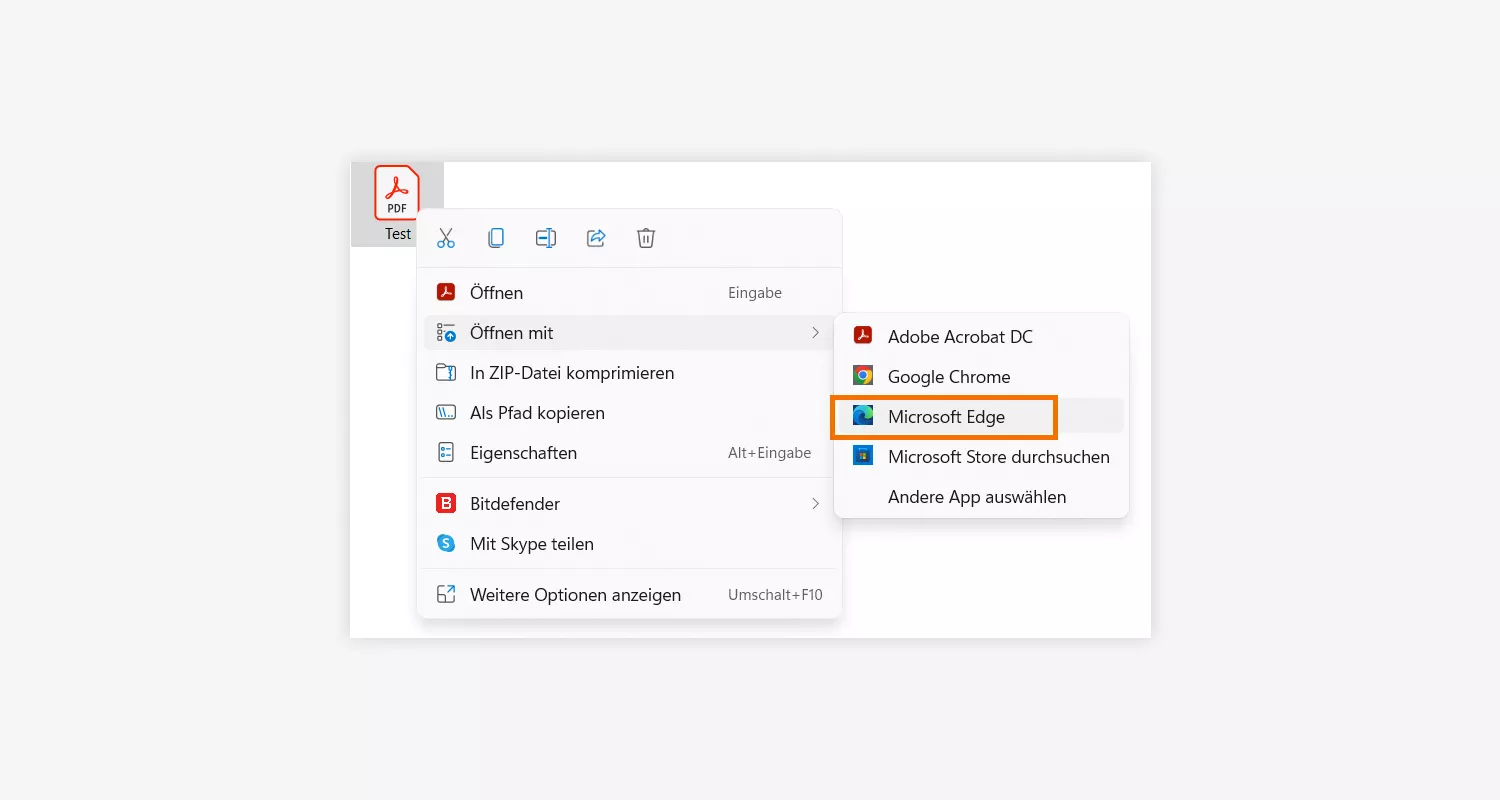
Task: Click the Microsoft Store icon
Action: click(x=863, y=456)
